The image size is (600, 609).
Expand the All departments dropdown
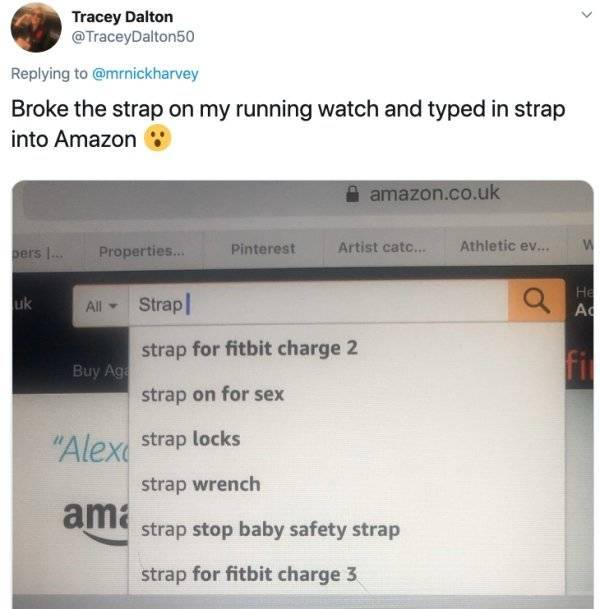point(101,306)
